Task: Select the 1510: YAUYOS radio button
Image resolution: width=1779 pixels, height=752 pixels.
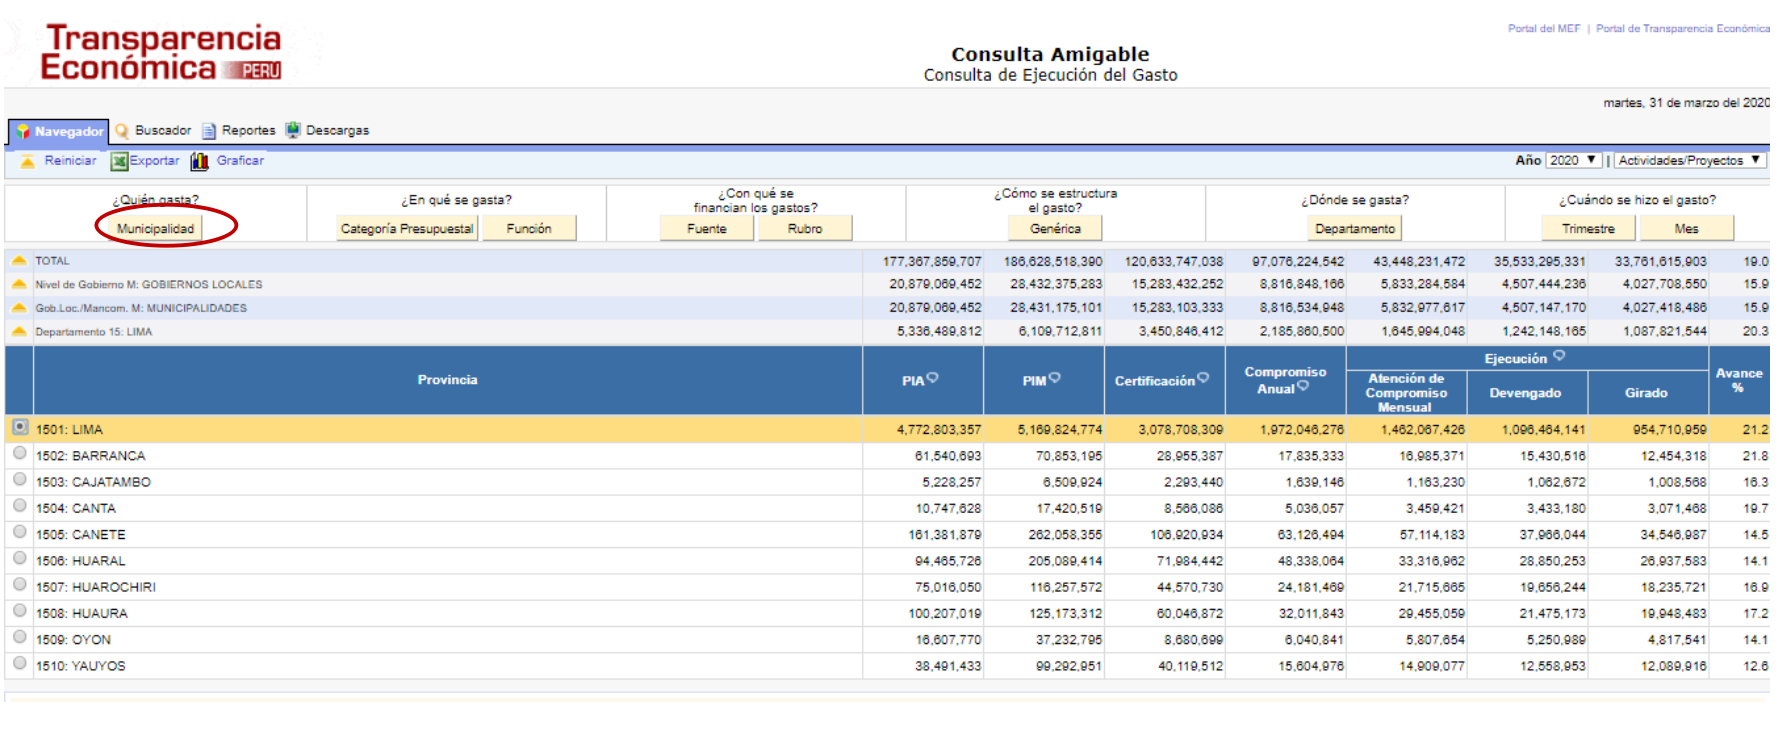Action: (20, 663)
